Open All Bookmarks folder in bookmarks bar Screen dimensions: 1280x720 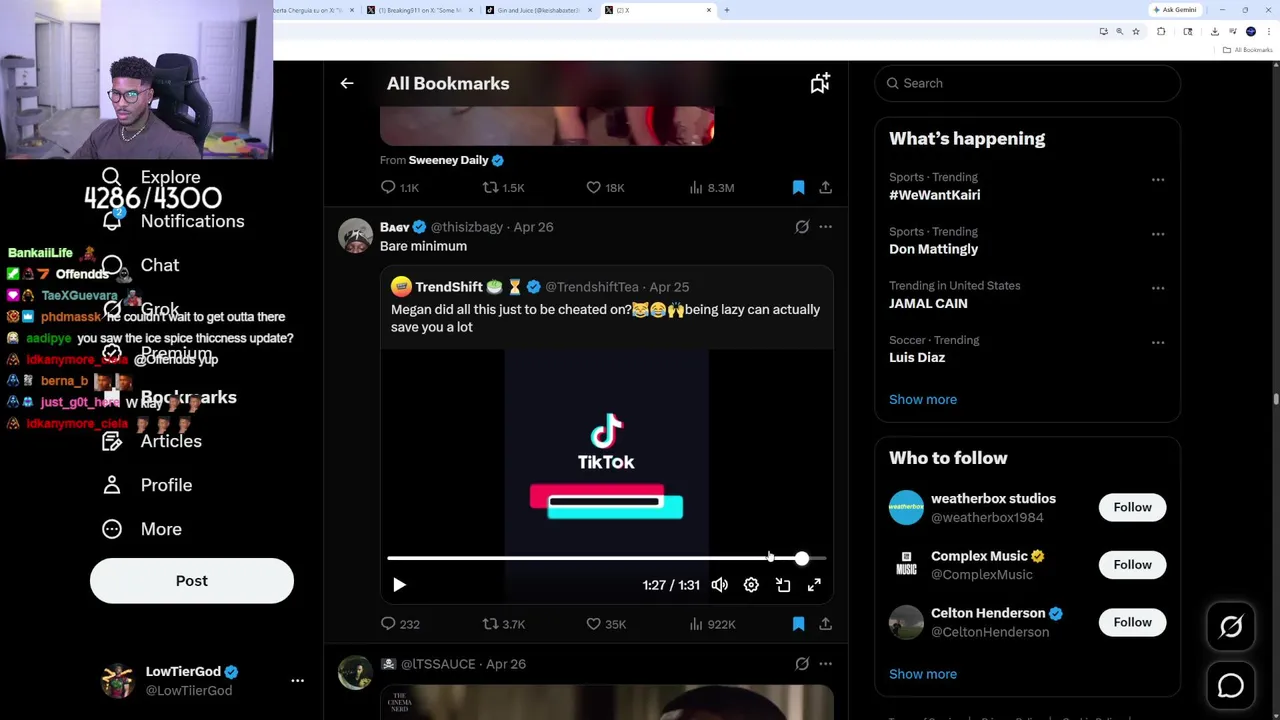(1249, 50)
